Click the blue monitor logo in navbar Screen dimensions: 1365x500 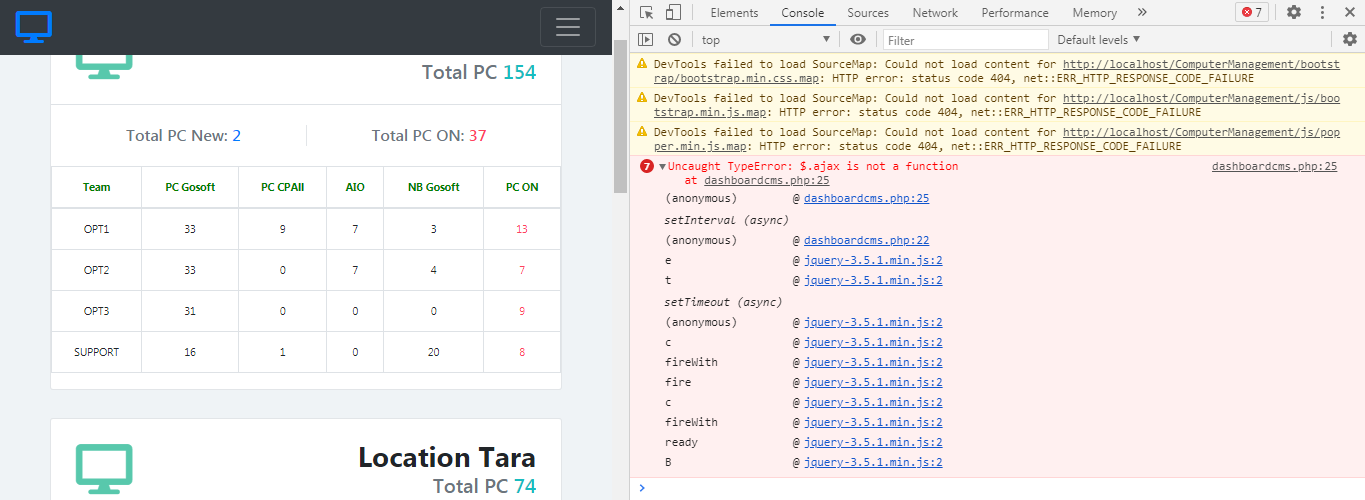pos(33,26)
